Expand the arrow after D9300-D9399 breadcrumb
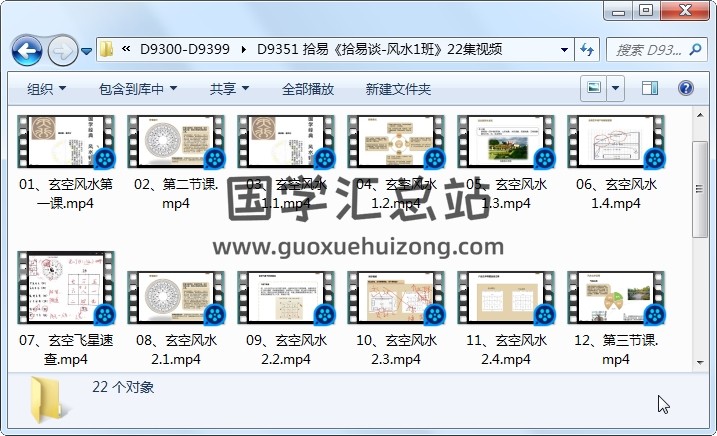717x436 pixels. pyautogui.click(x=243, y=49)
